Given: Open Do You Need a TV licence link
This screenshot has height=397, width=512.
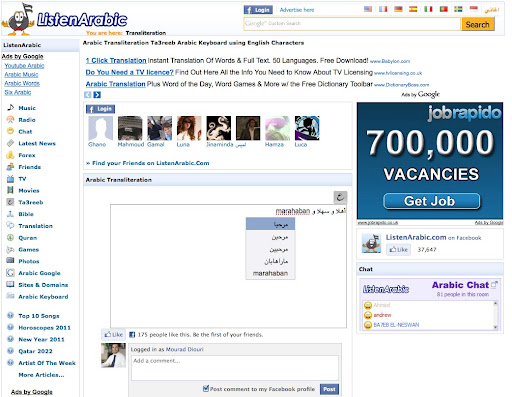Looking at the screenshot, I should point(130,72).
